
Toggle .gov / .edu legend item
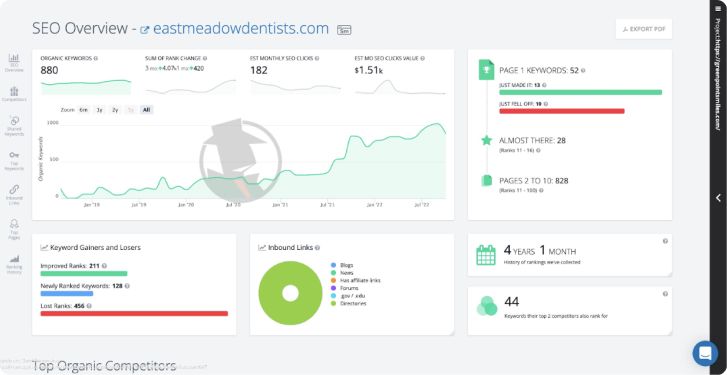coord(348,296)
